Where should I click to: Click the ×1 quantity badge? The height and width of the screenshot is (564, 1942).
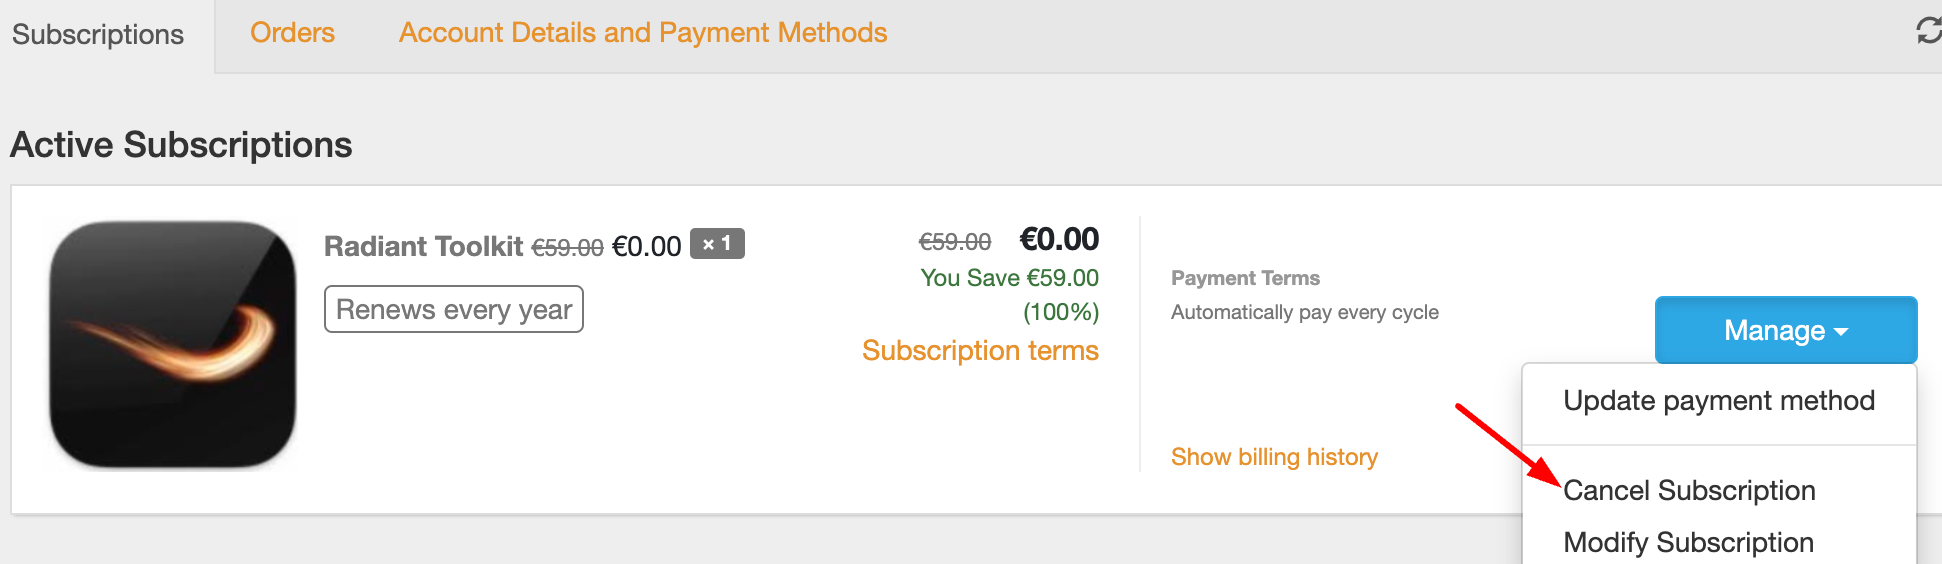coord(717,243)
